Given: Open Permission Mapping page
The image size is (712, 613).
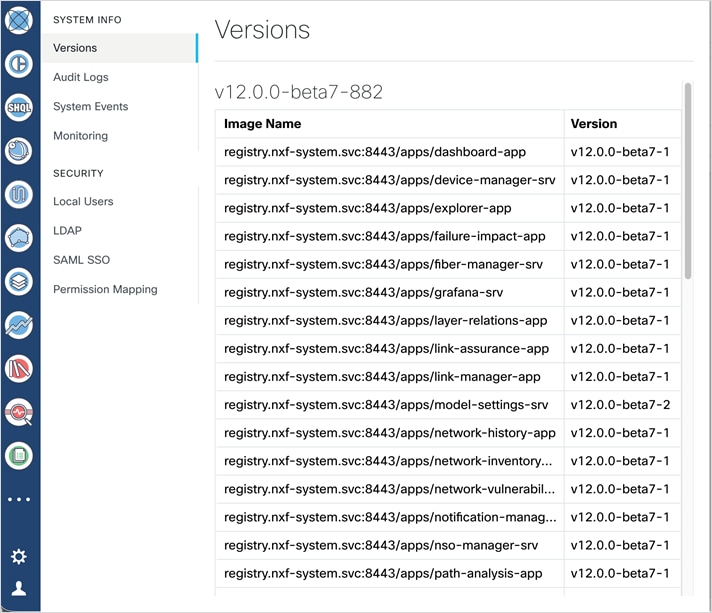Looking at the screenshot, I should (x=105, y=289).
